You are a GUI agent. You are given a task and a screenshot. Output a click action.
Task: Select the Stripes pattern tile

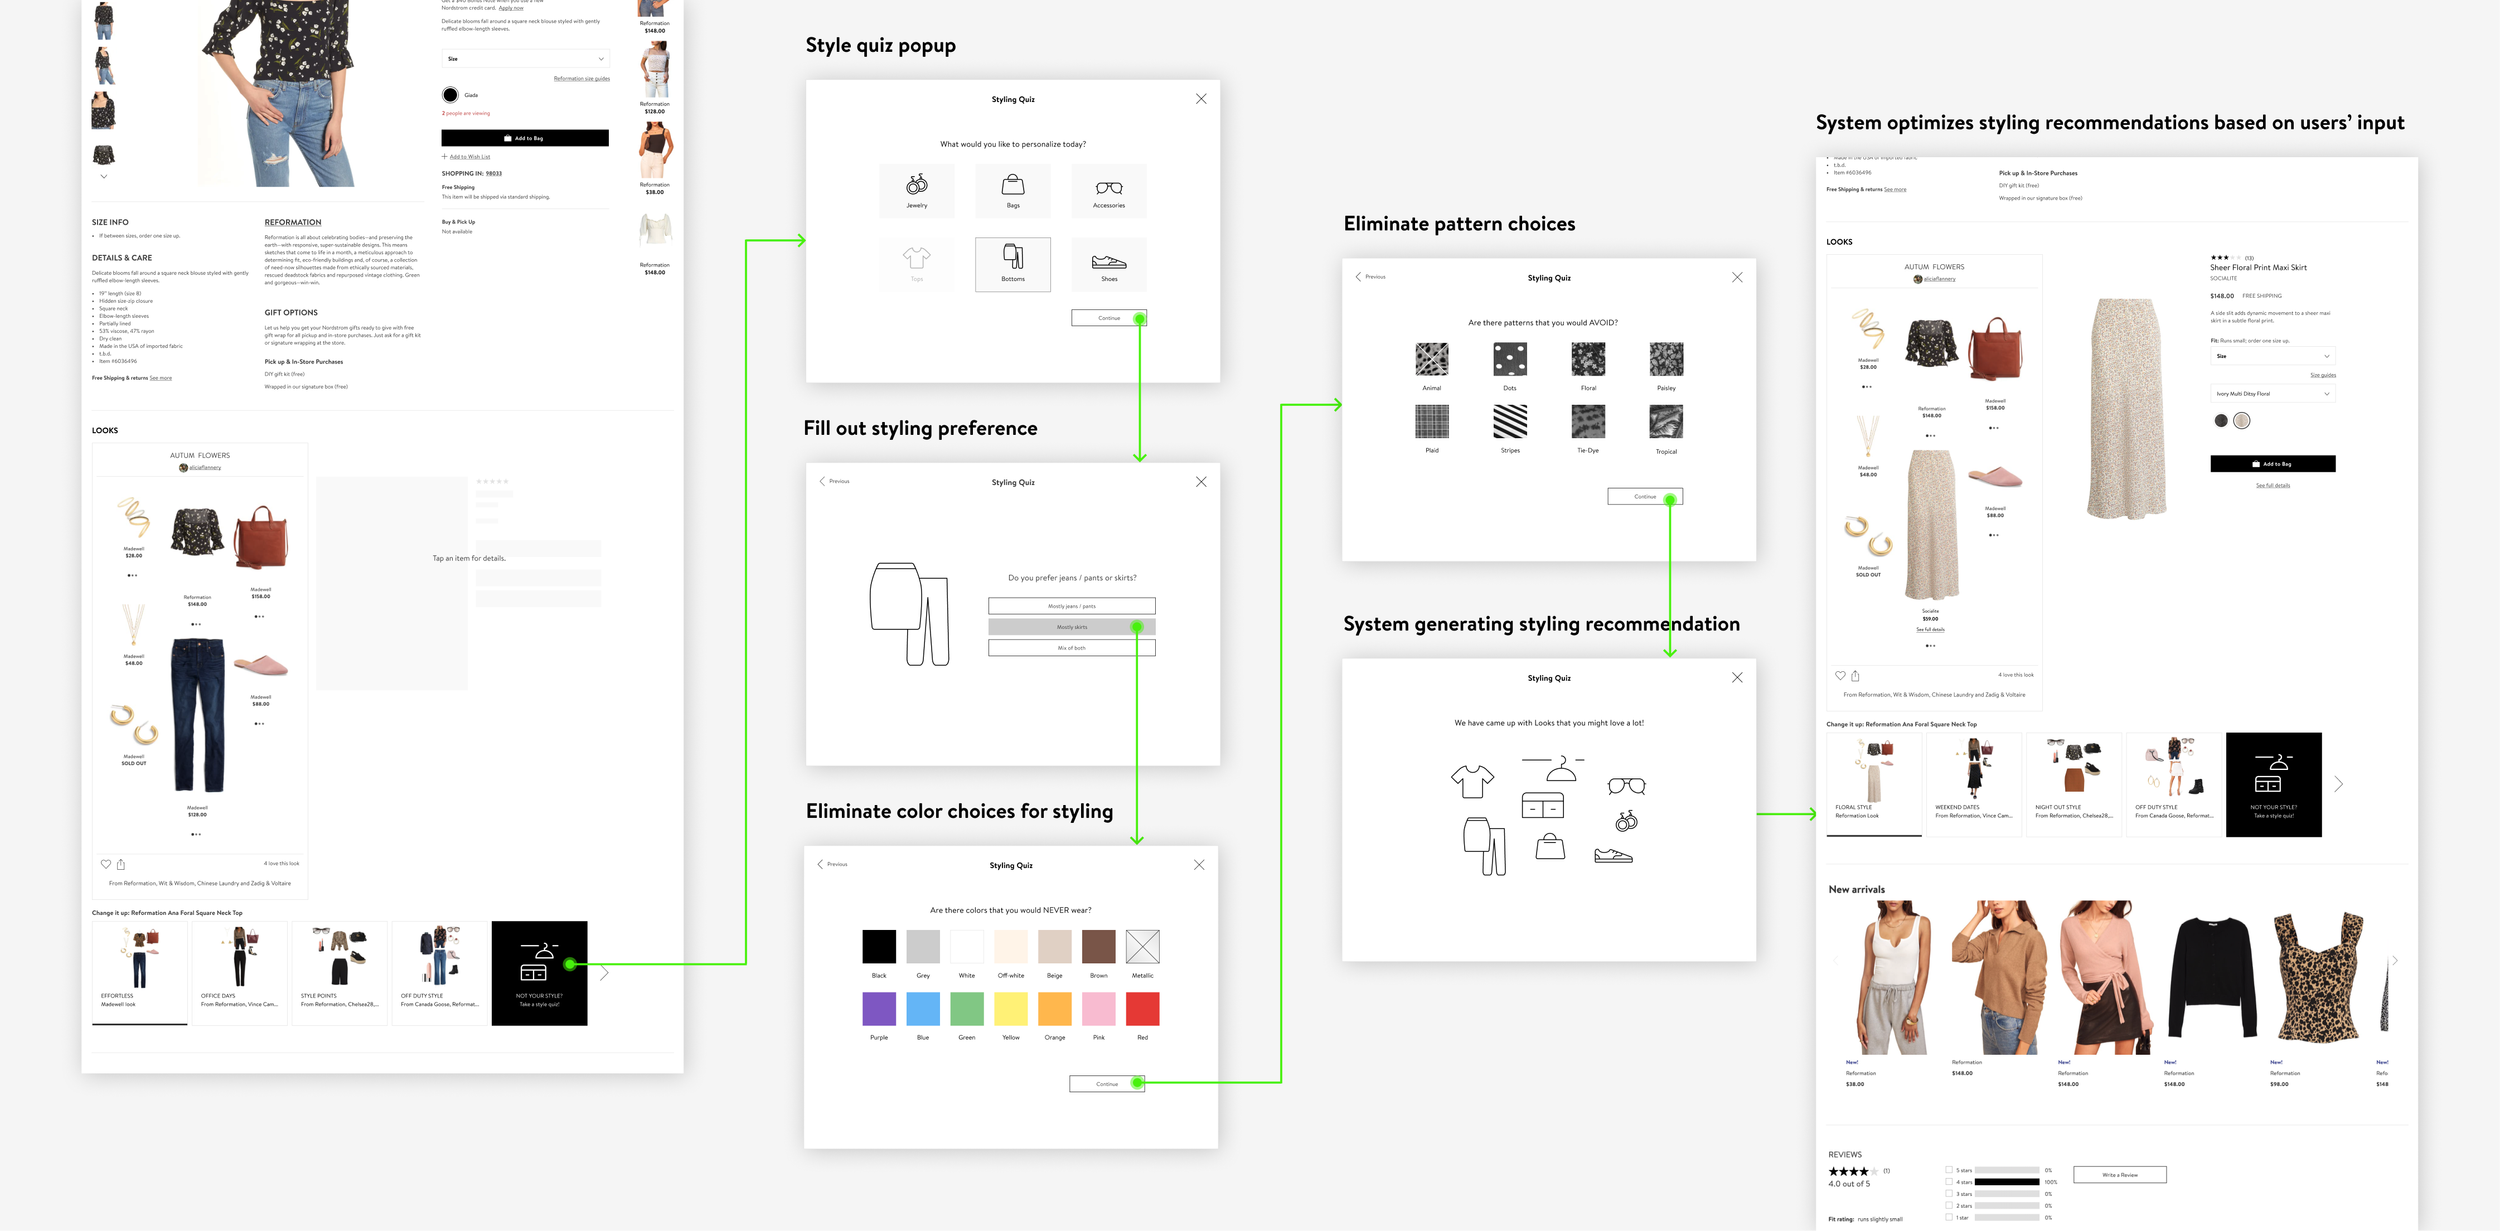(1509, 422)
